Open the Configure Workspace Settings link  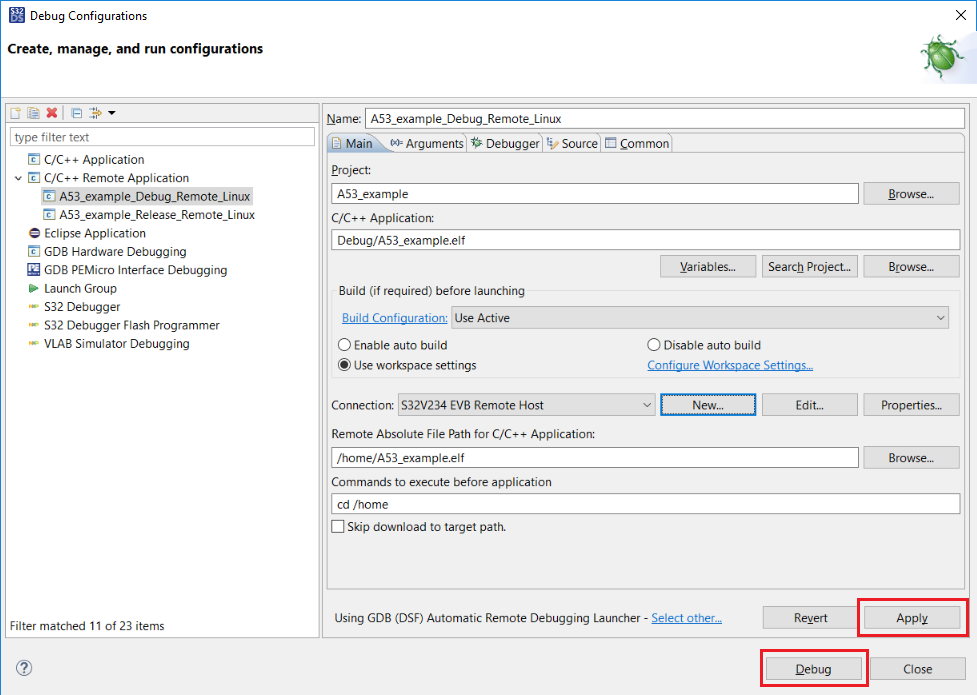(730, 365)
